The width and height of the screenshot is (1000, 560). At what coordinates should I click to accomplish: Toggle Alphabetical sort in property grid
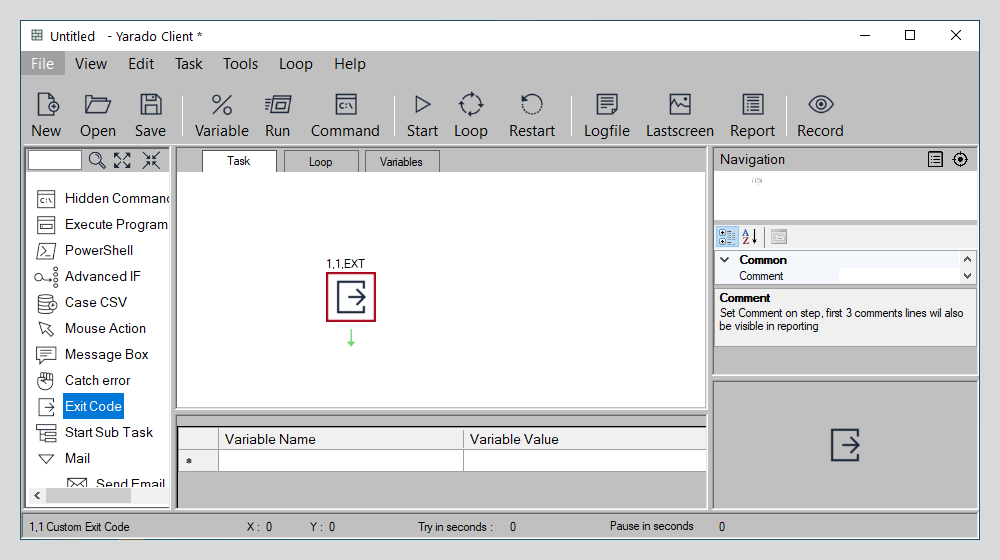750,237
